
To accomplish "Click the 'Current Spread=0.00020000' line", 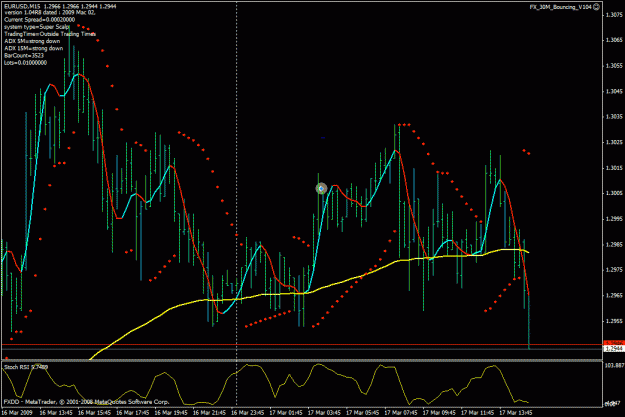I will coord(39,20).
